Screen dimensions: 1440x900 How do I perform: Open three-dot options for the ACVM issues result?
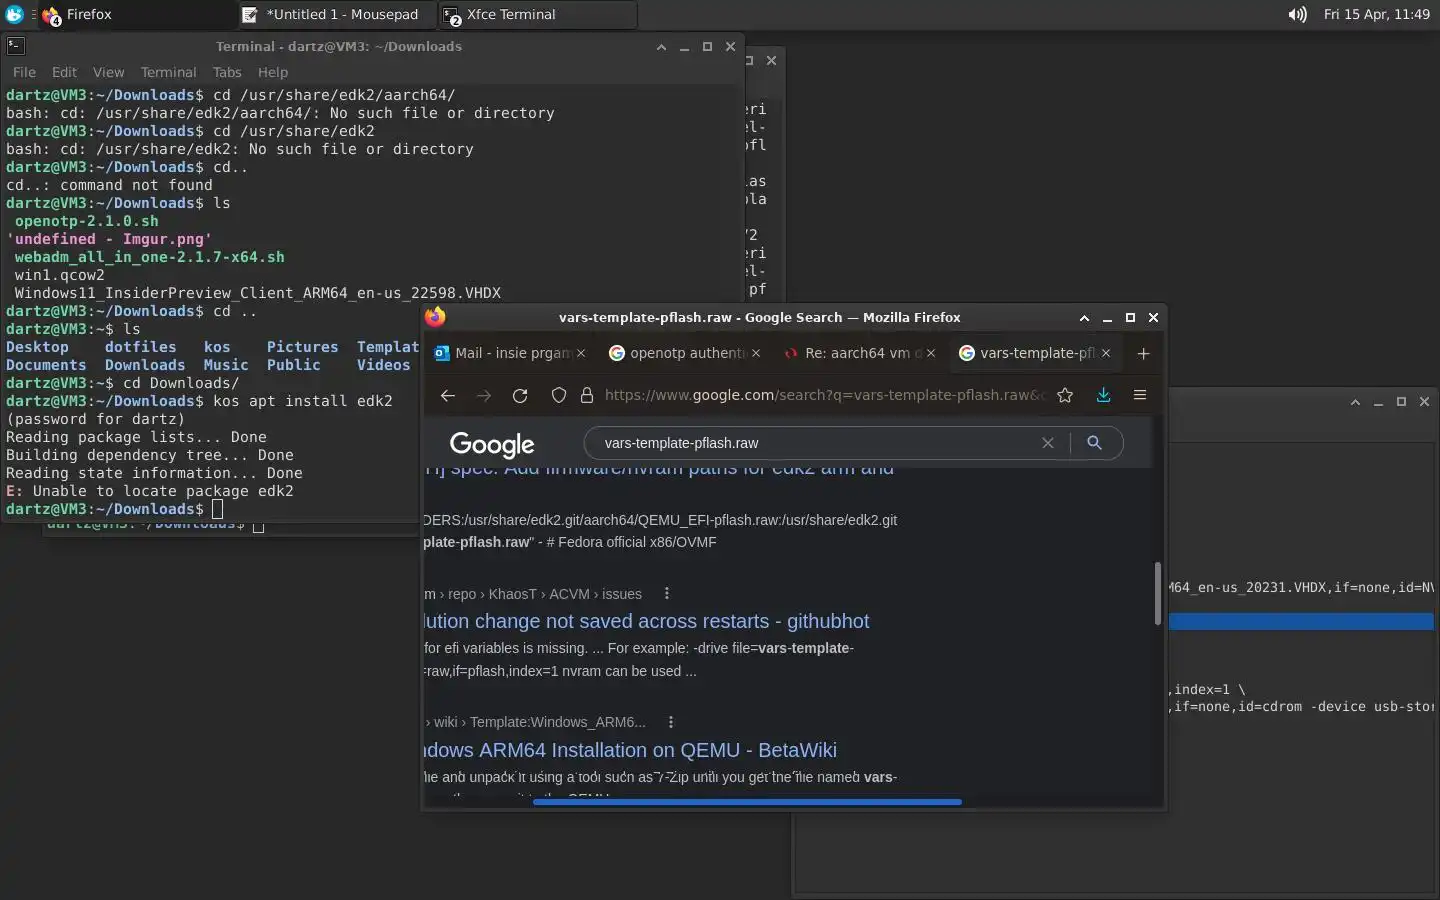667,593
